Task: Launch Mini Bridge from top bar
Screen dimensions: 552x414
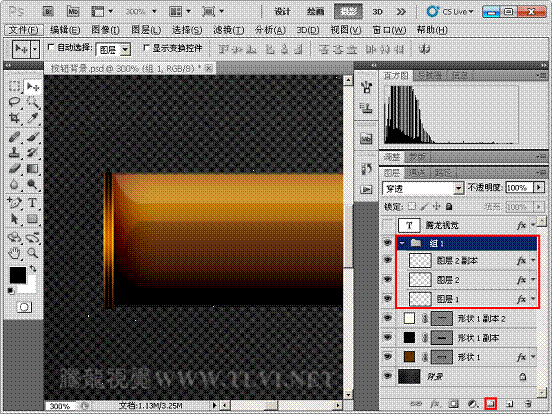Action: tap(73, 12)
